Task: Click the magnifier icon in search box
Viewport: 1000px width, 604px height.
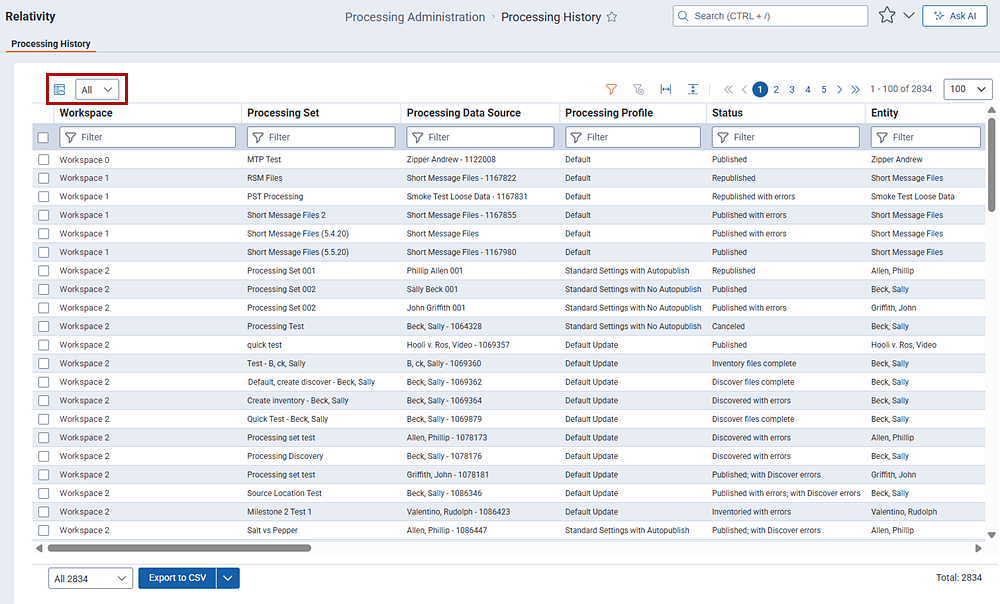Action: tap(683, 16)
